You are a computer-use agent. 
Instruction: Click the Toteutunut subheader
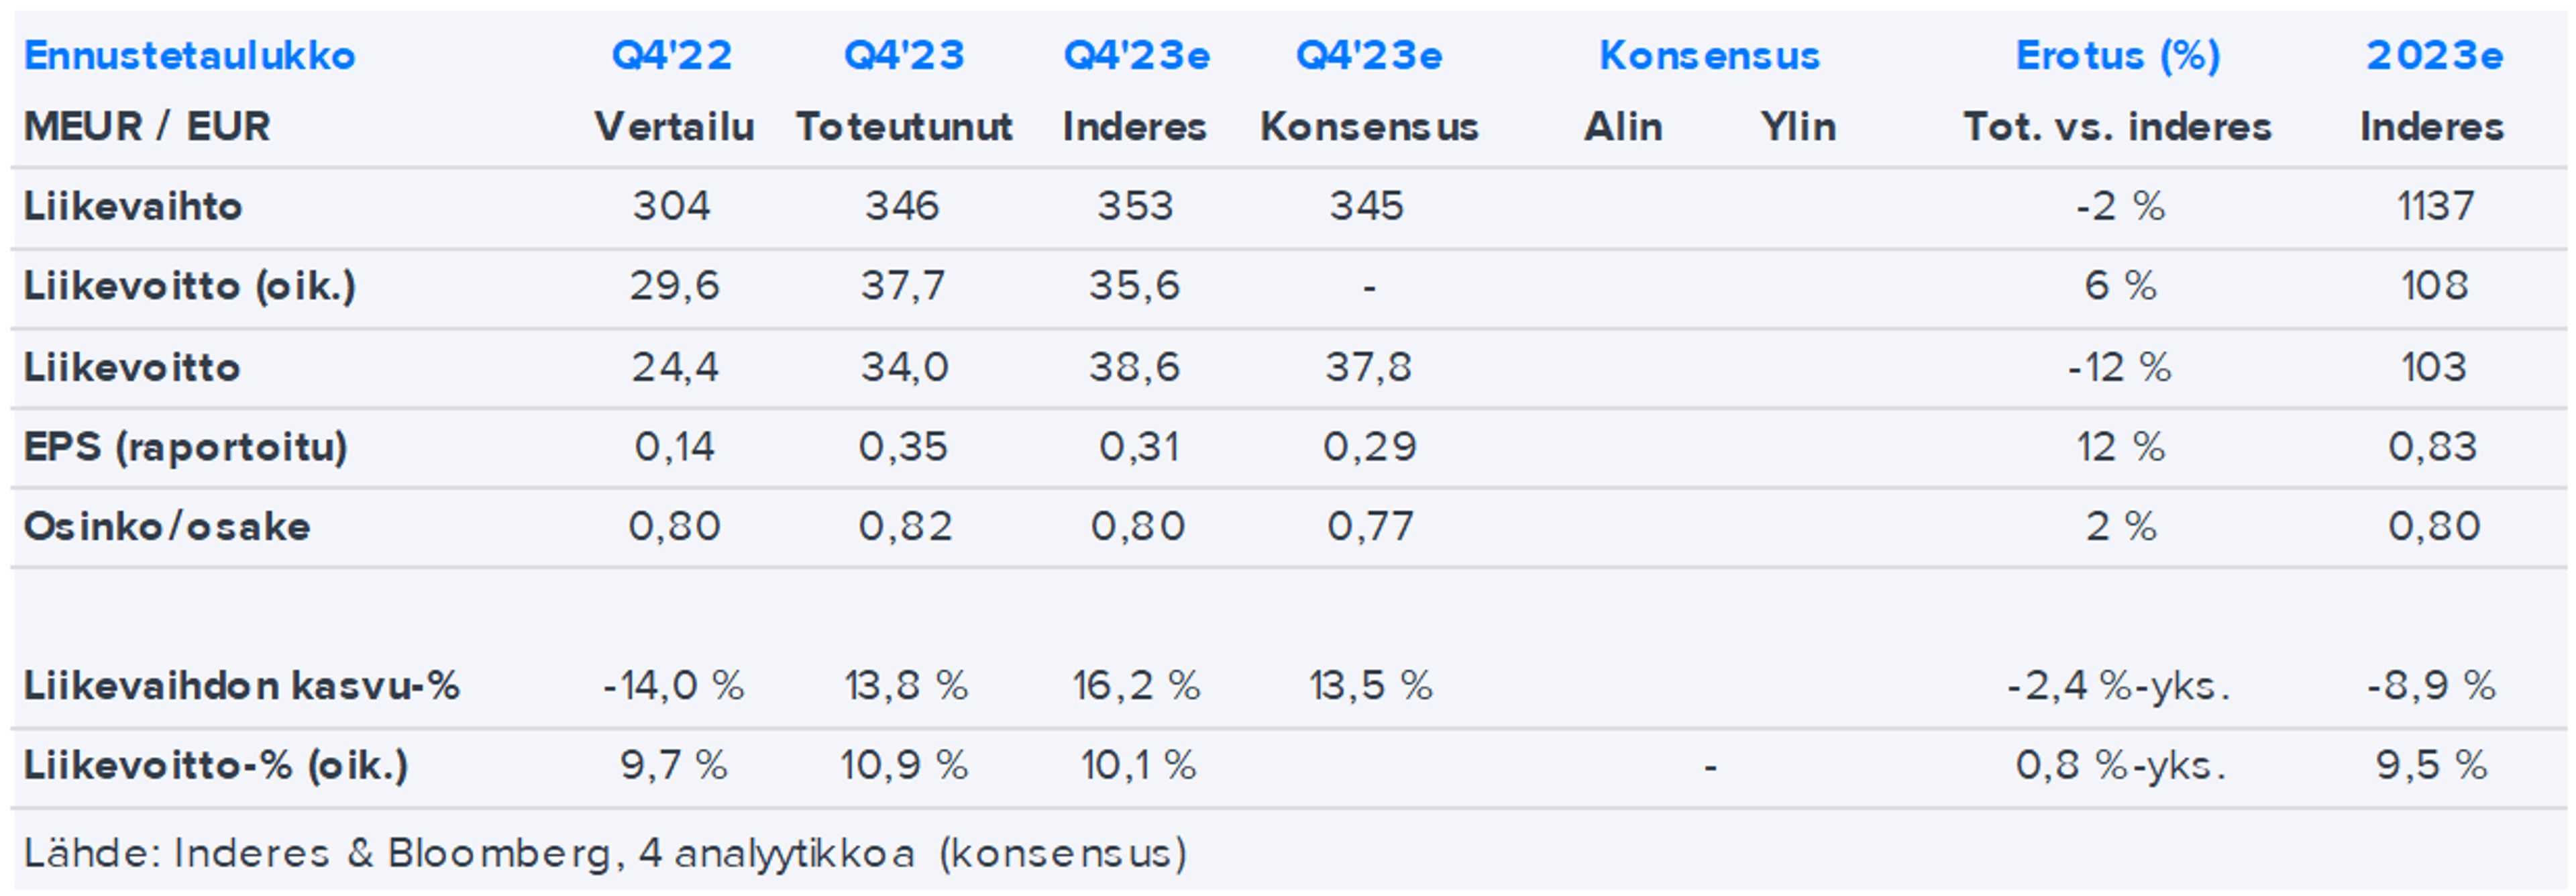[x=904, y=127]
